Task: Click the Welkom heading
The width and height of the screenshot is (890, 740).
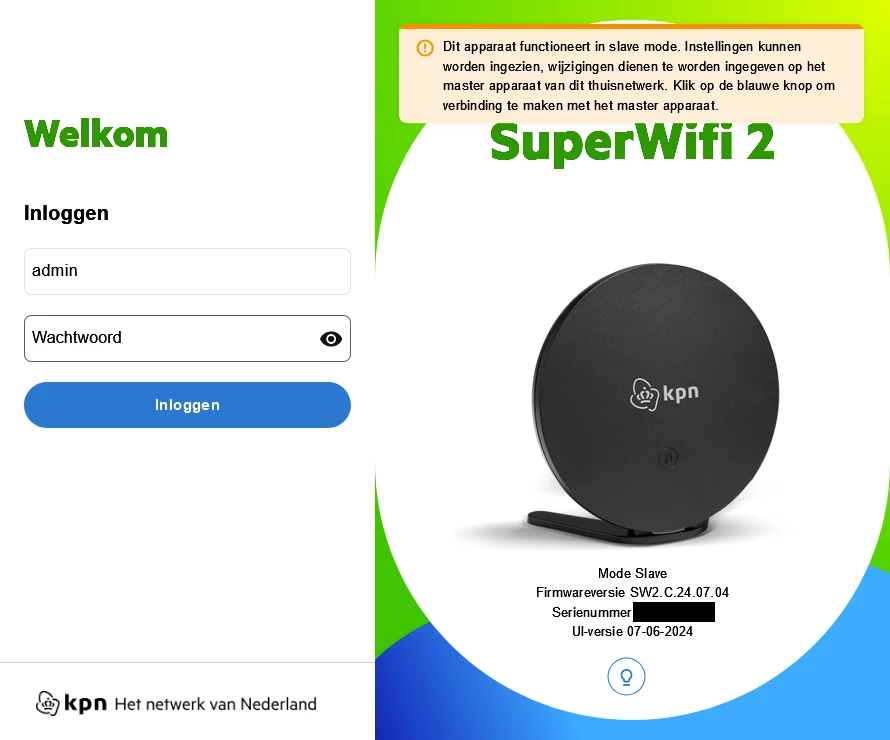Action: point(96,134)
